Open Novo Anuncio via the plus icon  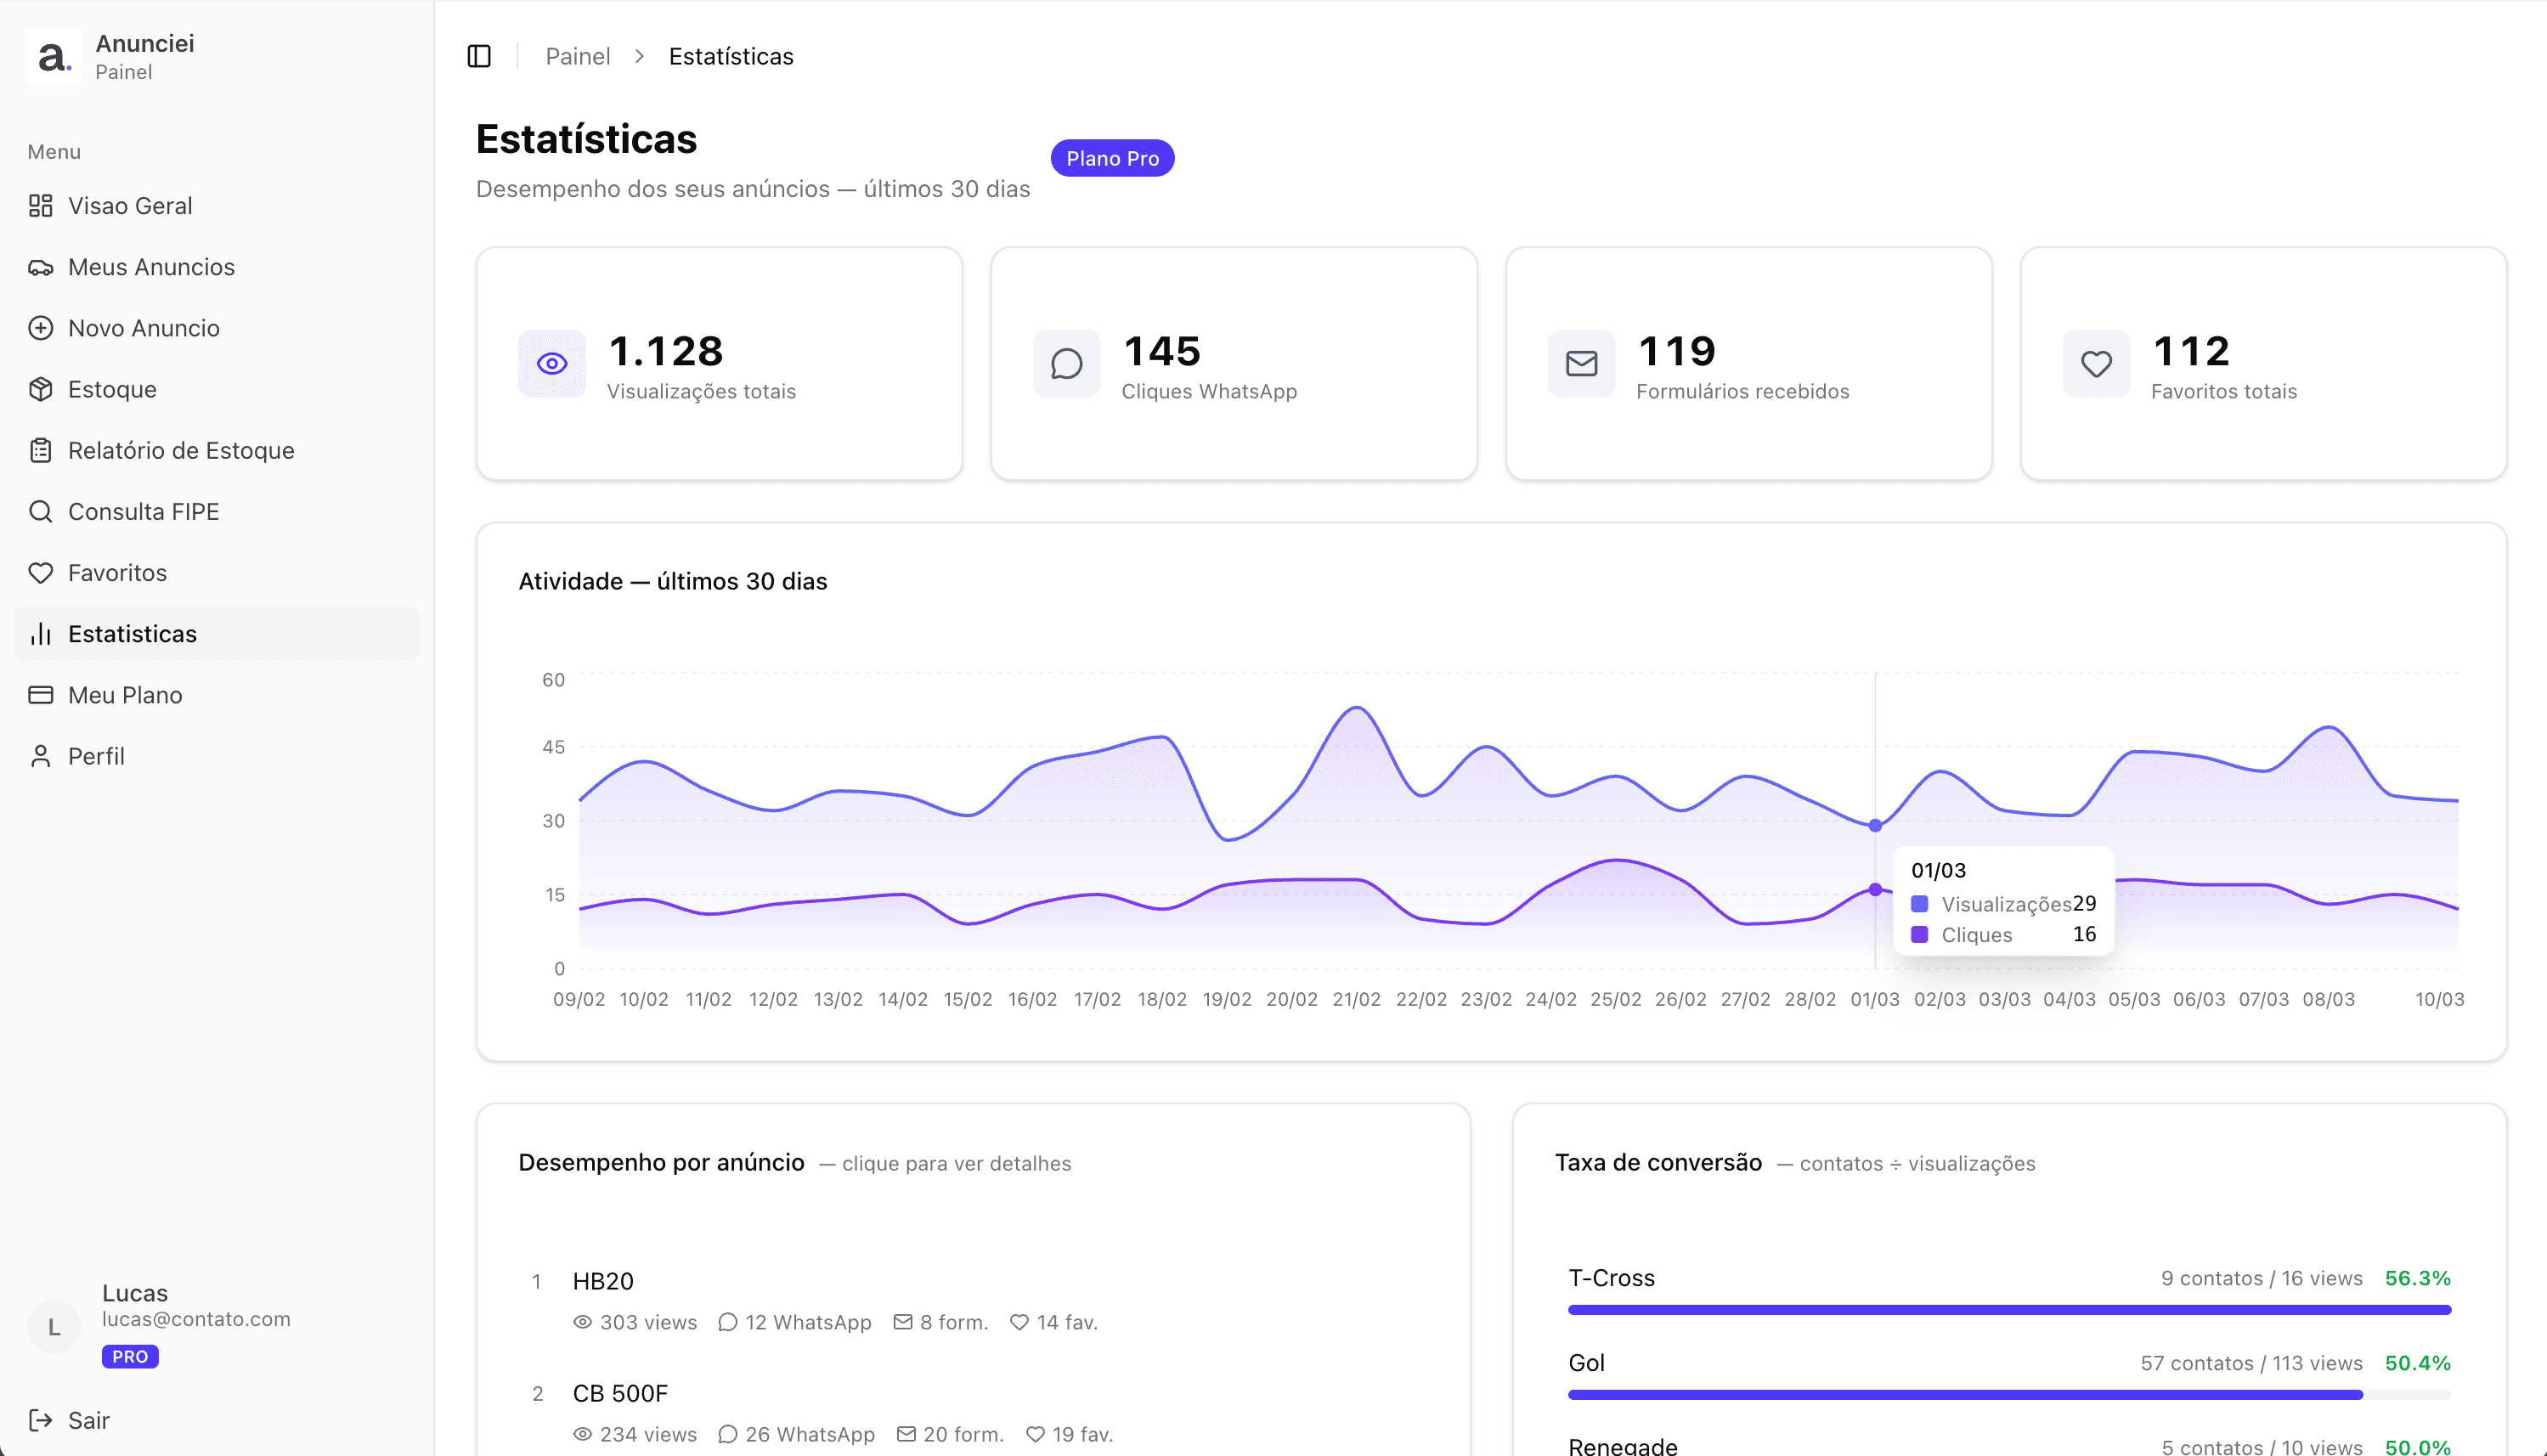pyautogui.click(x=41, y=327)
